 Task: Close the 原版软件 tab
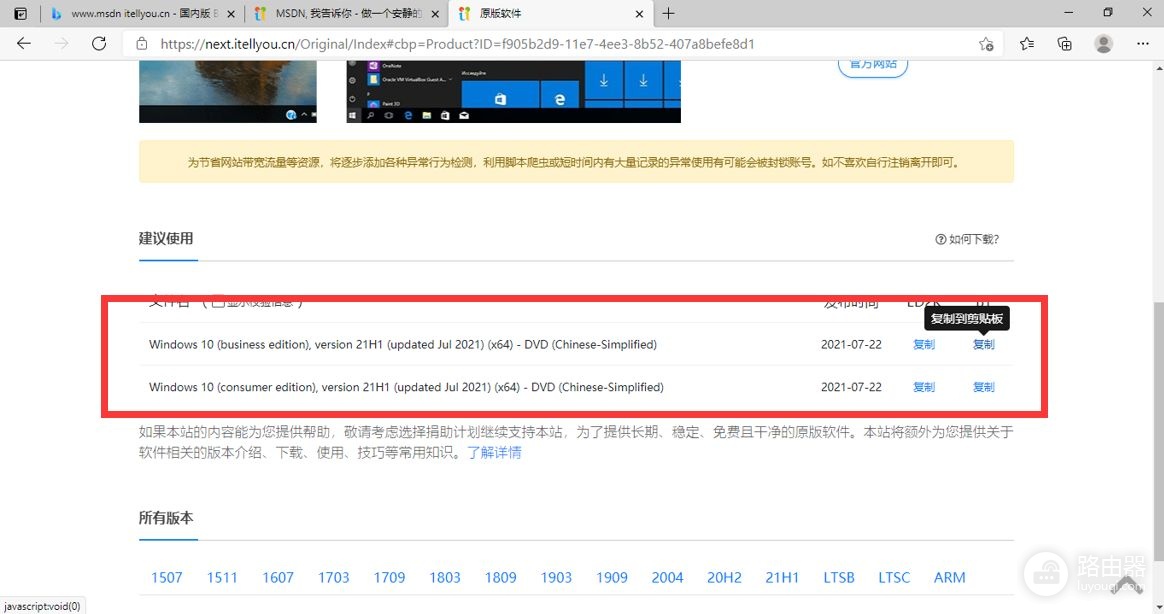point(639,13)
